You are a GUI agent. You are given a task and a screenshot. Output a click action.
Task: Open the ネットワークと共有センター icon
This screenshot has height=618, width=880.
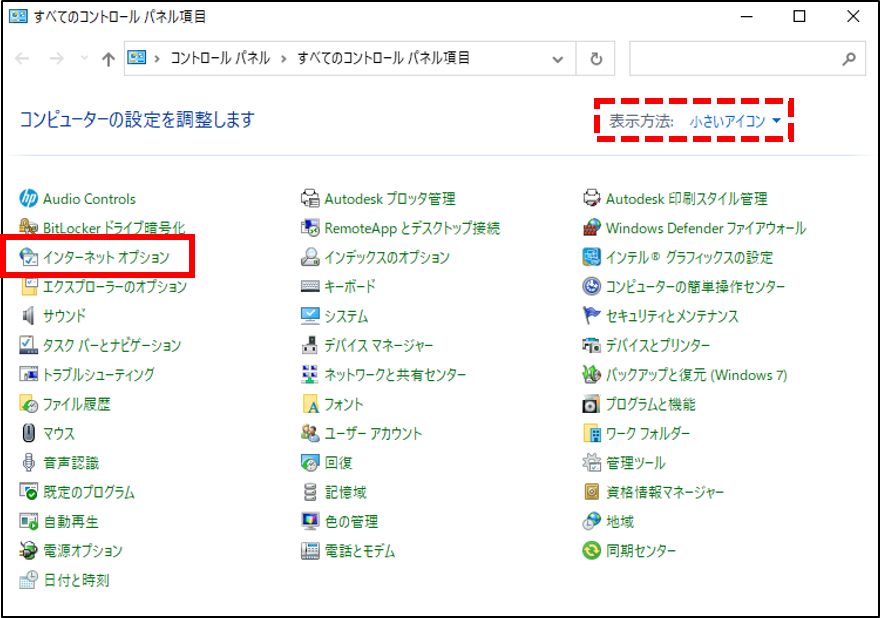pos(310,374)
